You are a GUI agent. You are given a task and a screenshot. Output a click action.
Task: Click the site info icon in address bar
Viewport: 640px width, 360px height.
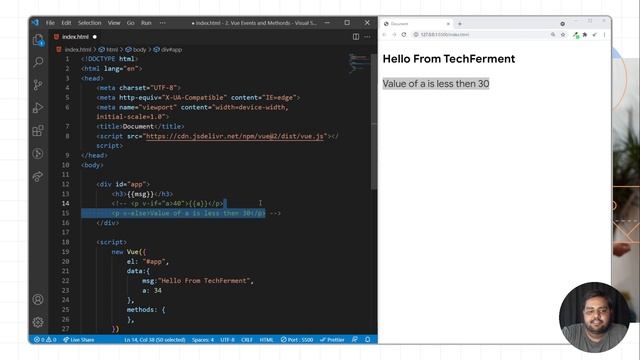(x=416, y=35)
